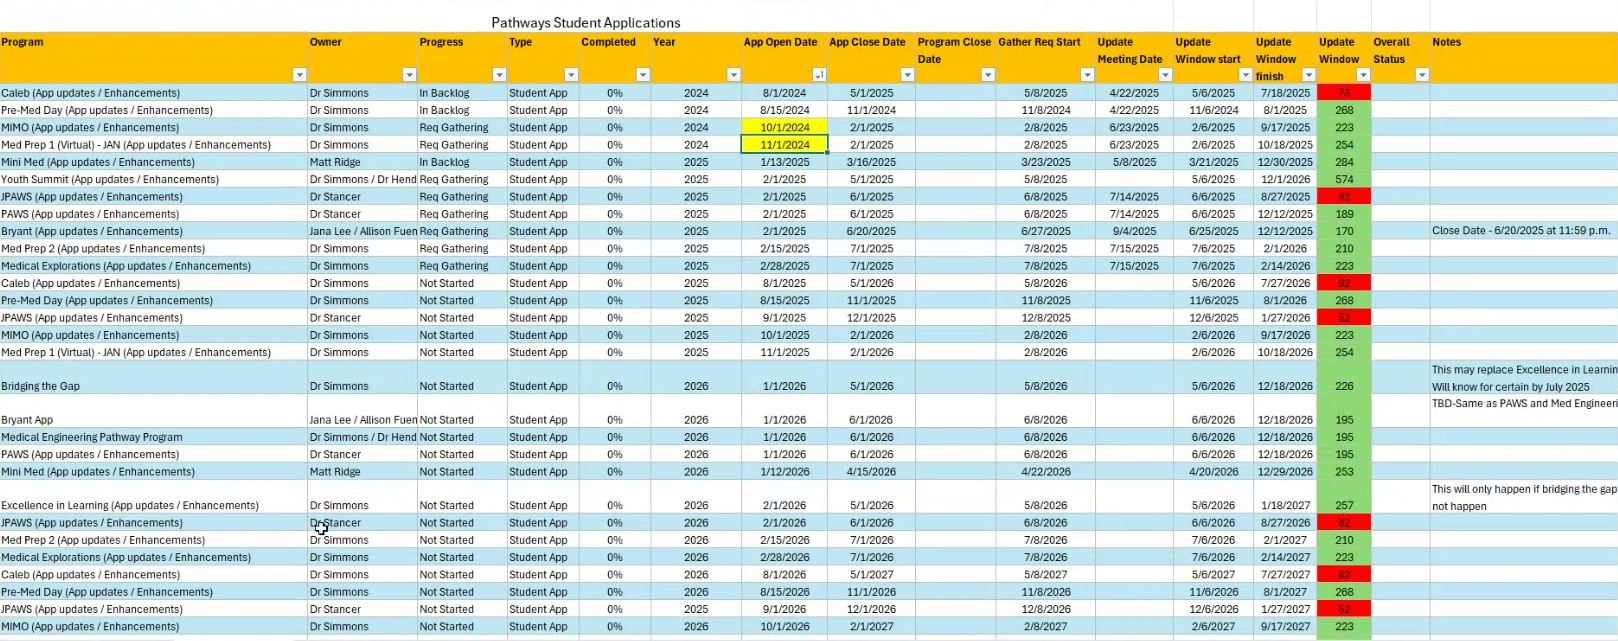The image size is (1618, 641).
Task: Select the App Close Date cell '4/15/2026'
Action: pos(871,472)
